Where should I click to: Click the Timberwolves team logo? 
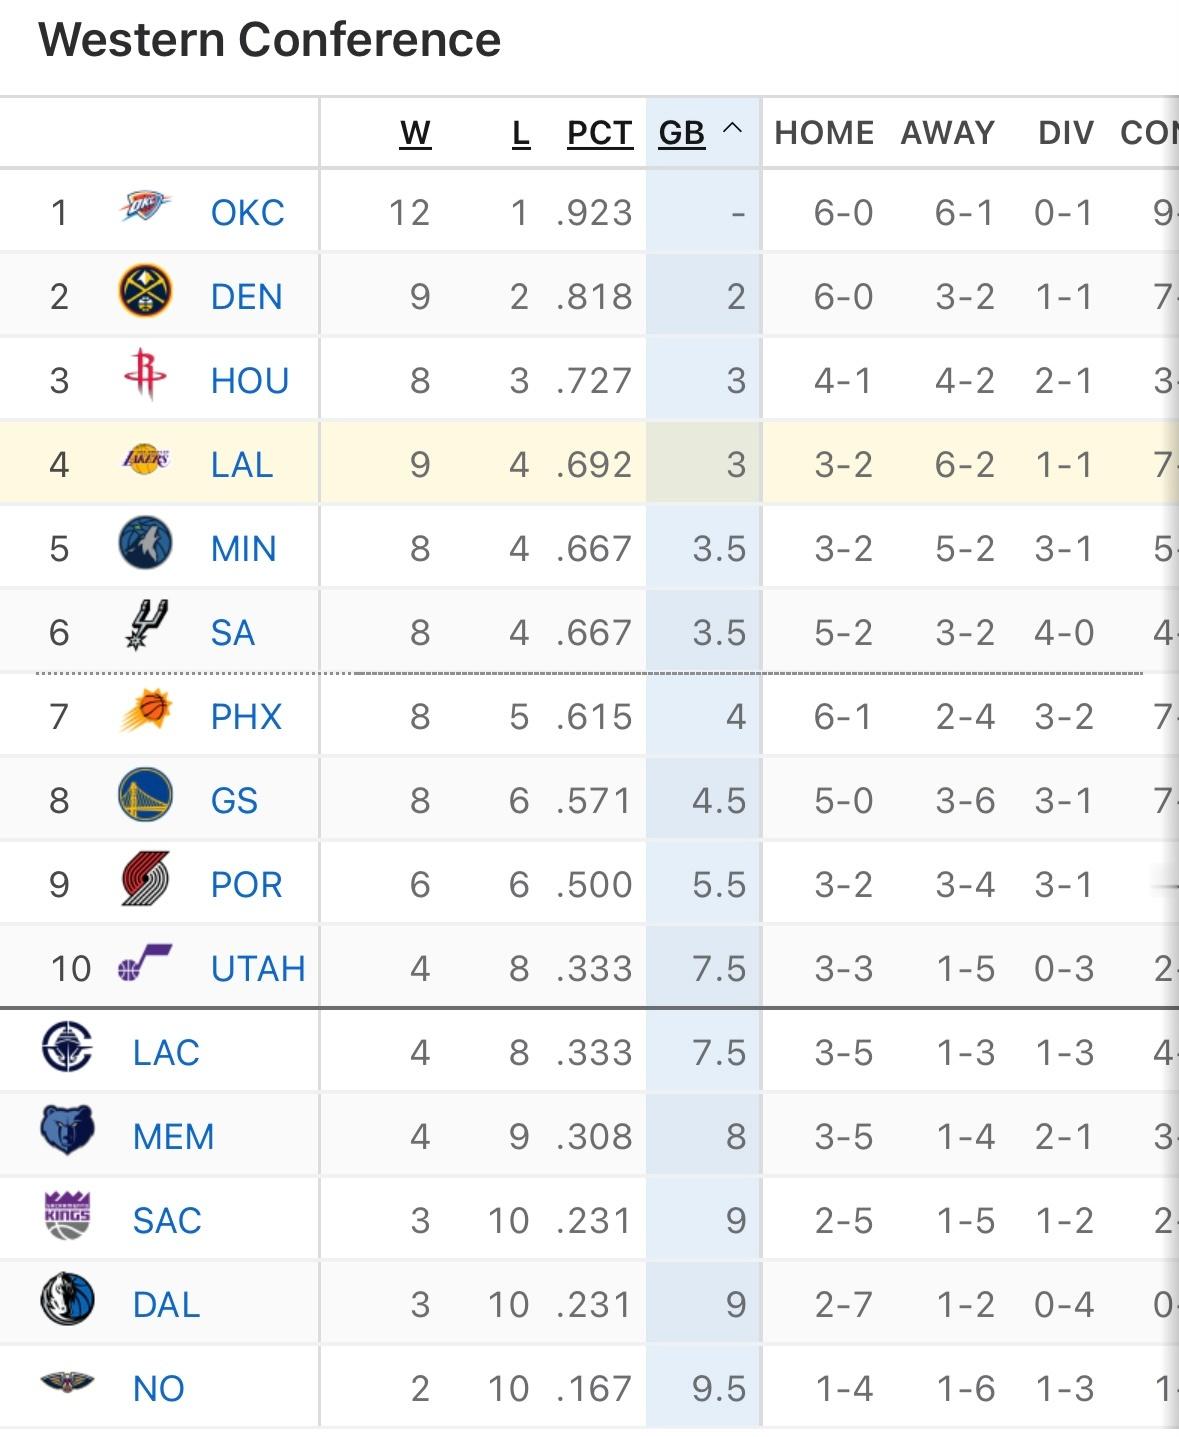[145, 544]
